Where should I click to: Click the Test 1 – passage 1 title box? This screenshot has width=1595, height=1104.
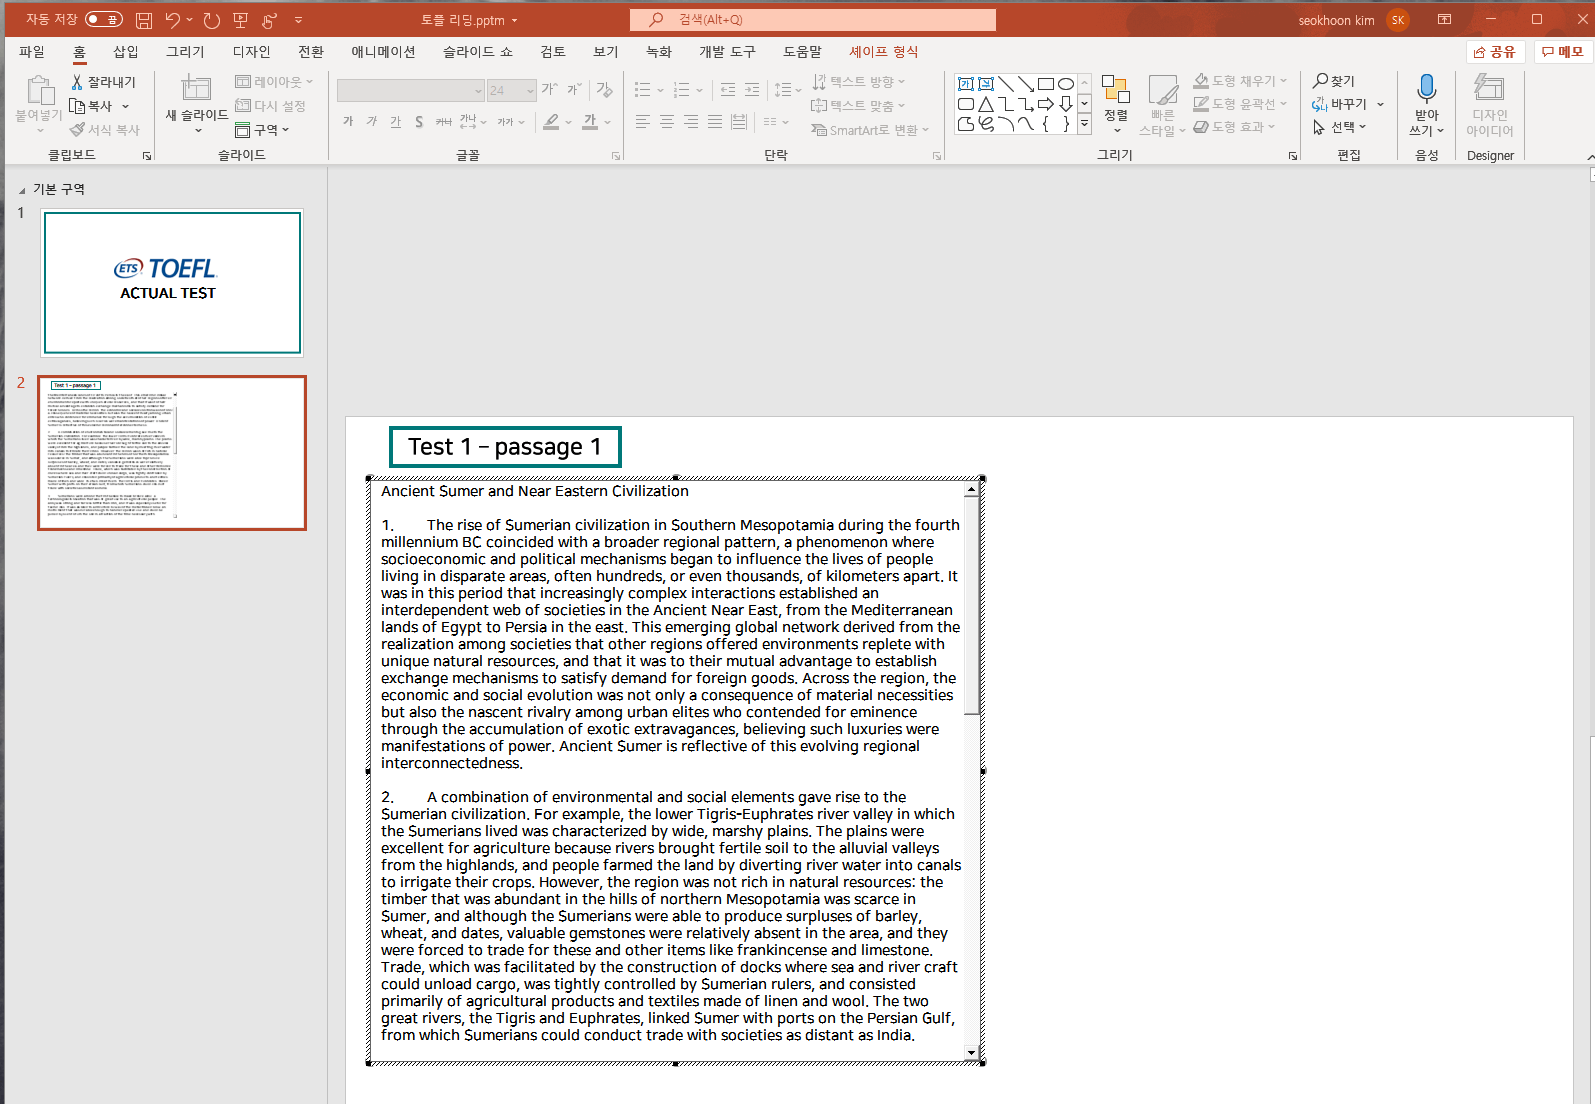point(505,447)
